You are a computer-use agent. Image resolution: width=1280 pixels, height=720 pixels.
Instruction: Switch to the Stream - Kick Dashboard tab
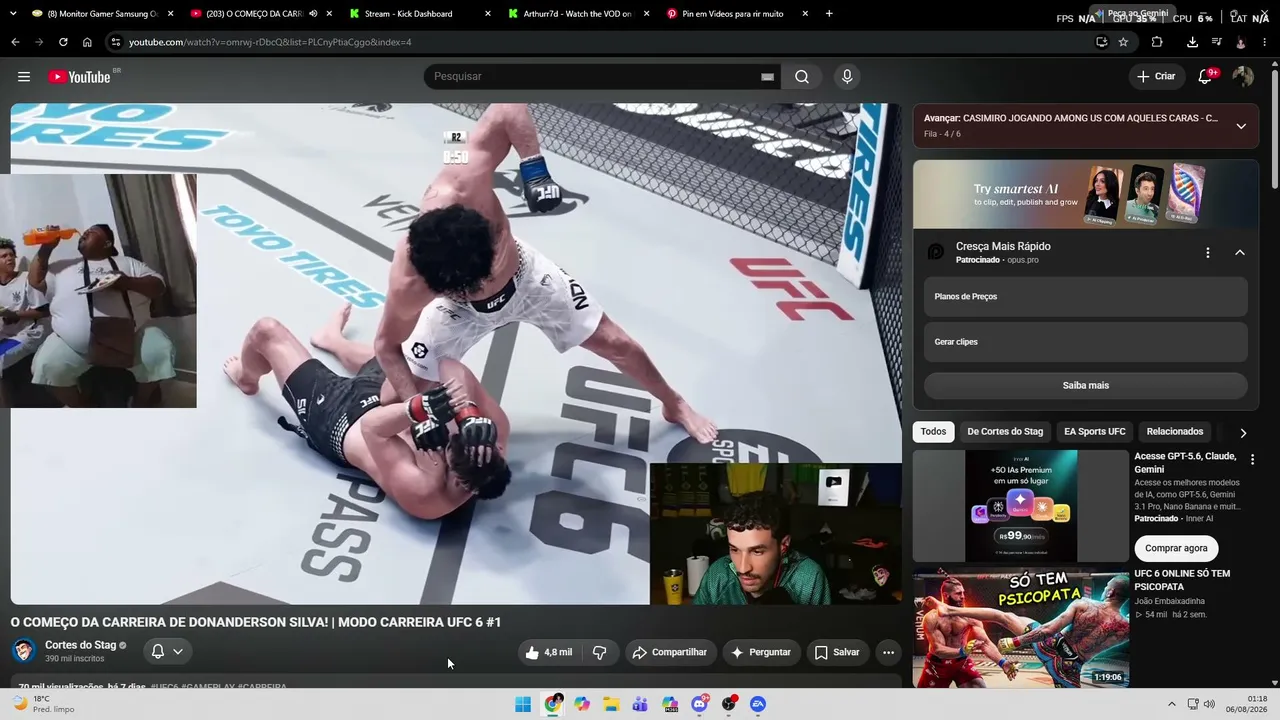420,14
